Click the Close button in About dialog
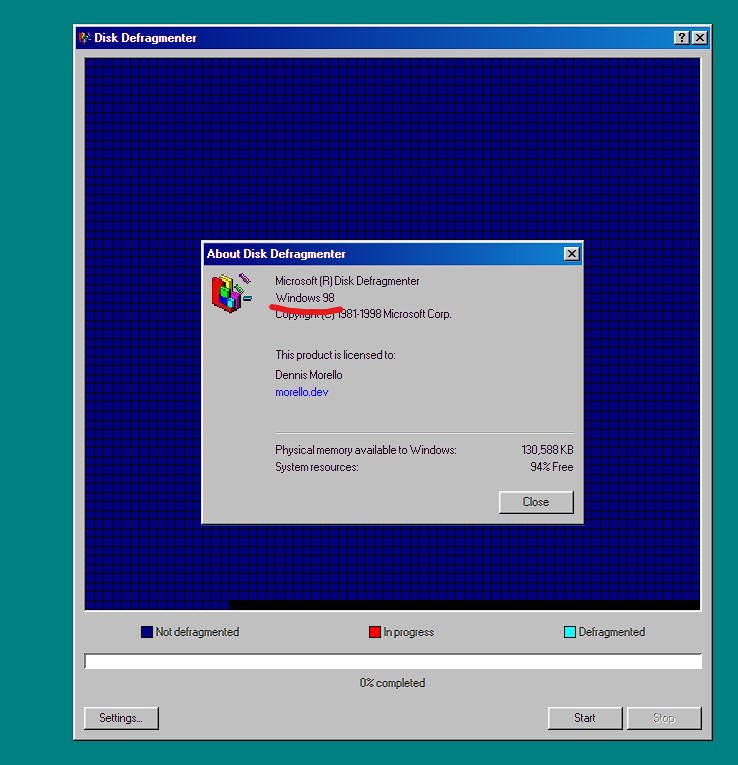Viewport: 738px width, 765px height. [536, 502]
